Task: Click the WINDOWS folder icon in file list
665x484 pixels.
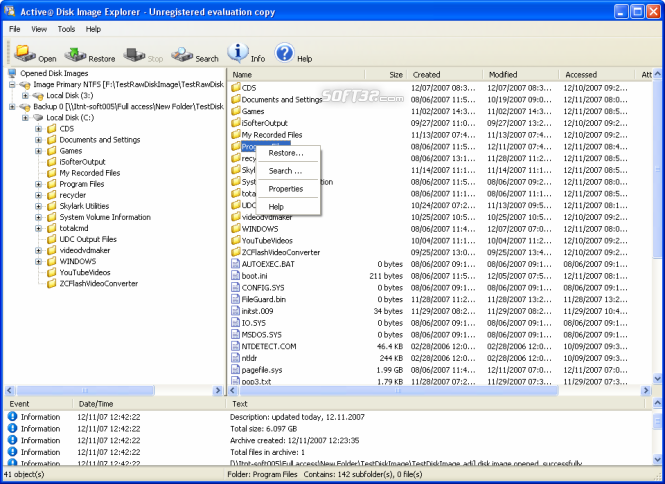Action: click(236, 229)
